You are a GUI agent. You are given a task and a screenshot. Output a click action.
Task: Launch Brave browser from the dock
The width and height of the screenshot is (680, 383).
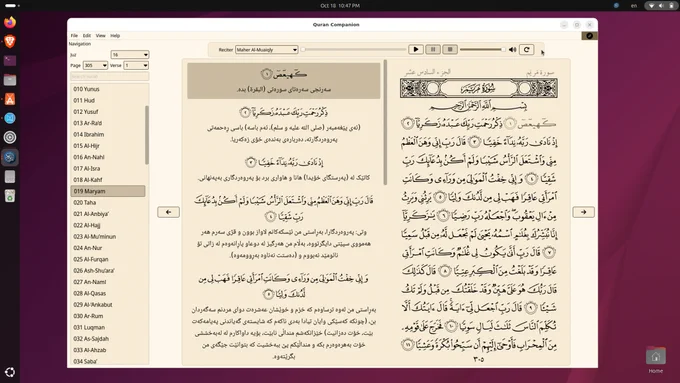(10, 41)
